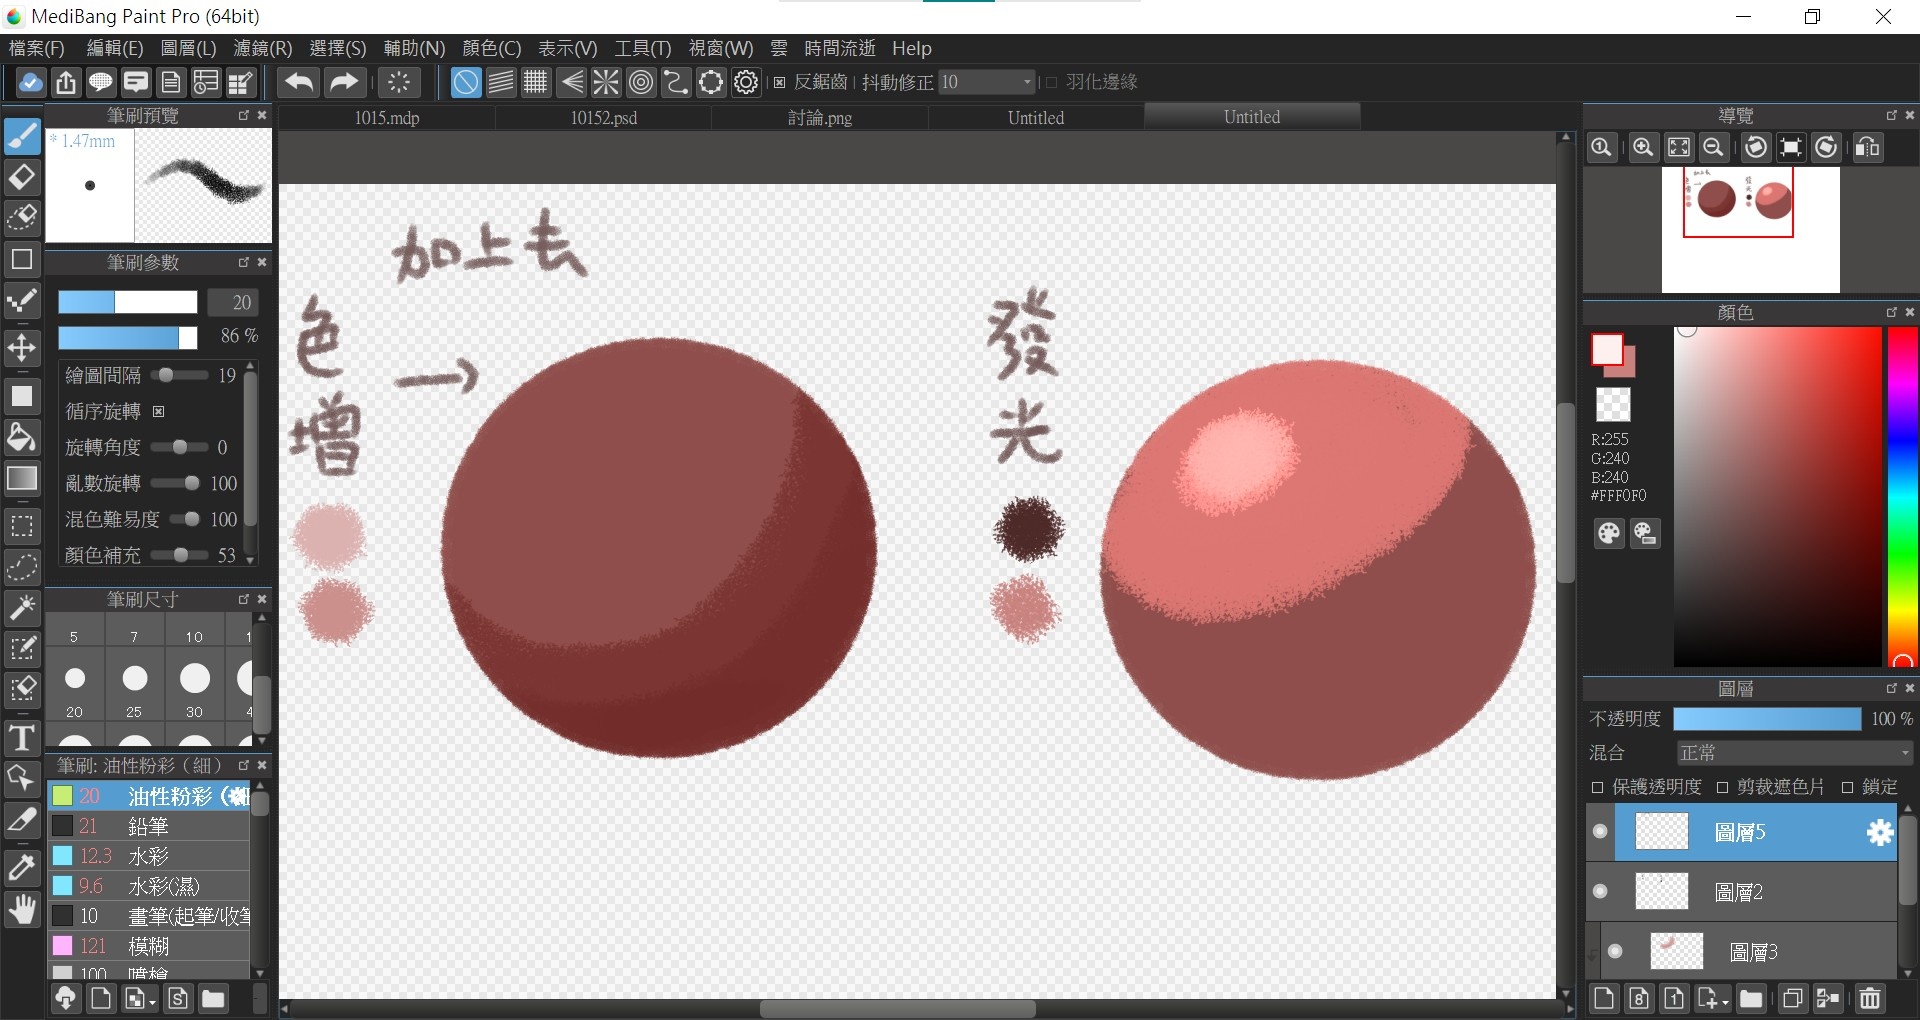Delete layer with trash icon
This screenshot has height=1020, width=1920.
(x=1870, y=998)
